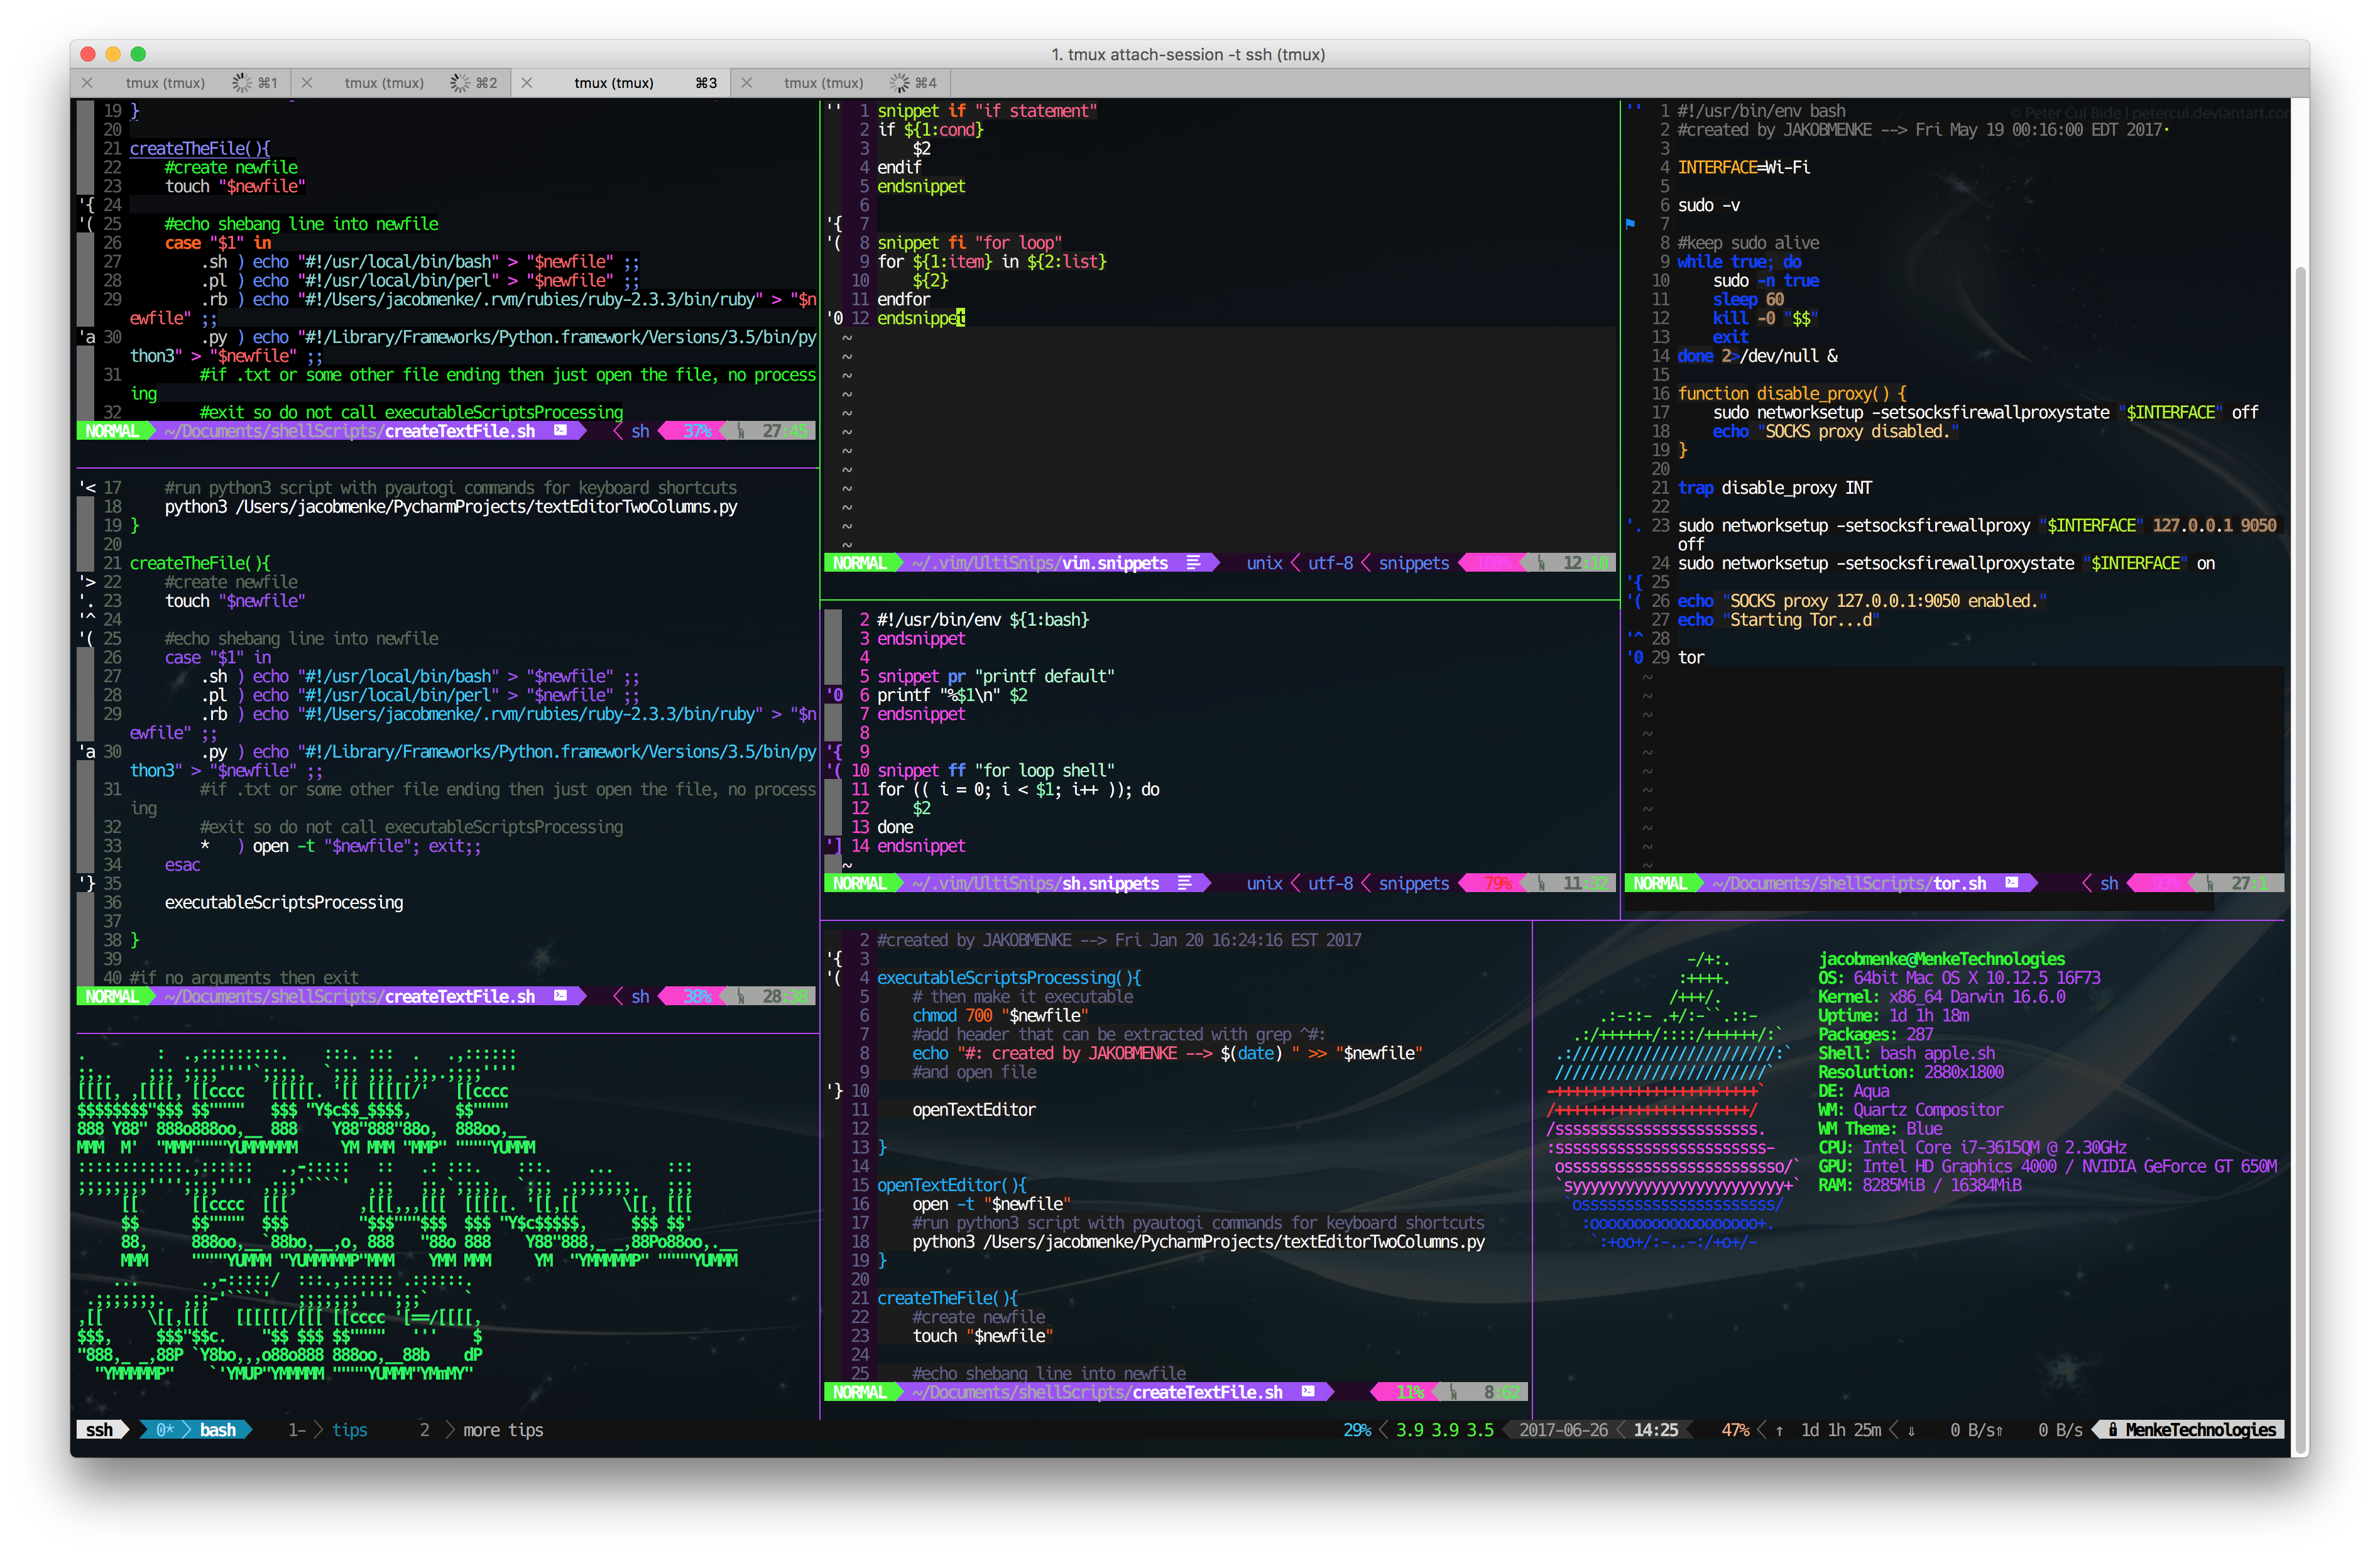Click the blue flag marker at line 7 in tor.sh

(1631, 224)
